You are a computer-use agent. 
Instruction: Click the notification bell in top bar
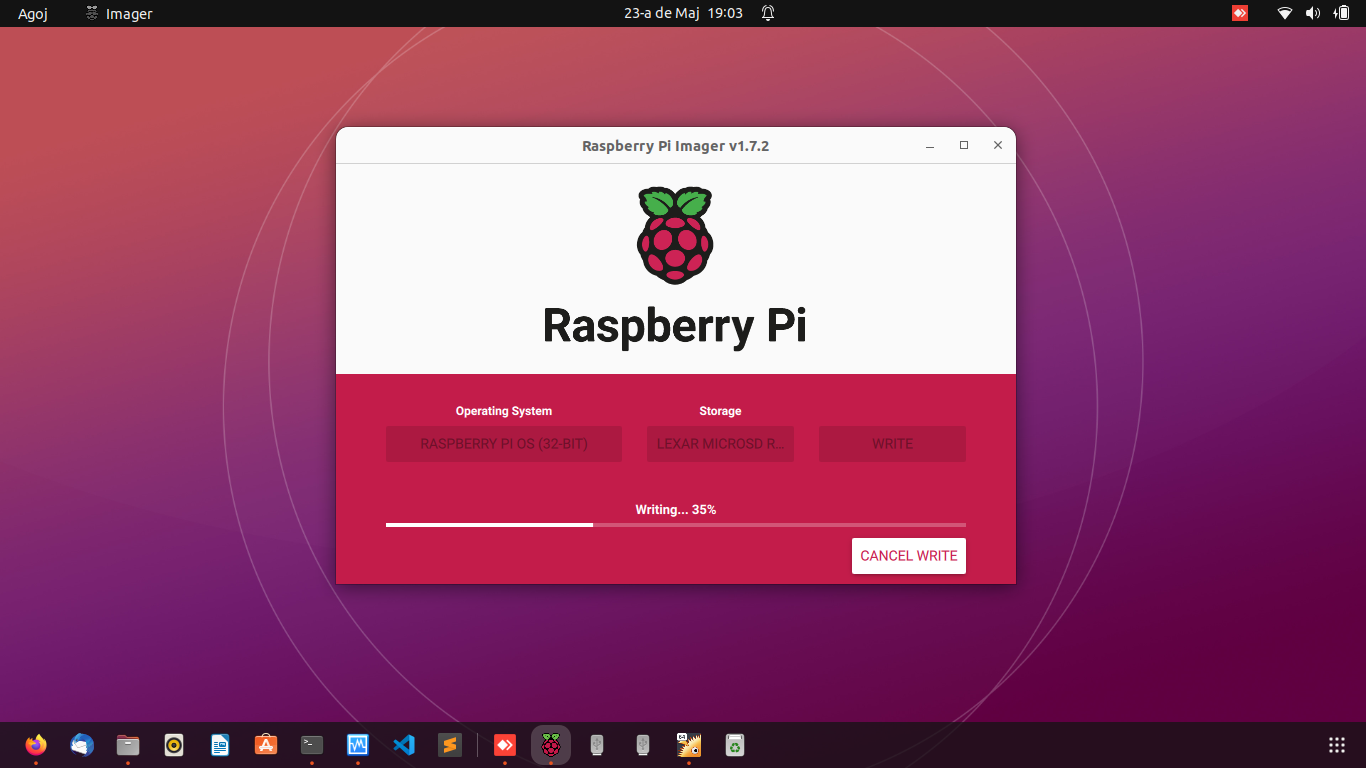[x=768, y=13]
